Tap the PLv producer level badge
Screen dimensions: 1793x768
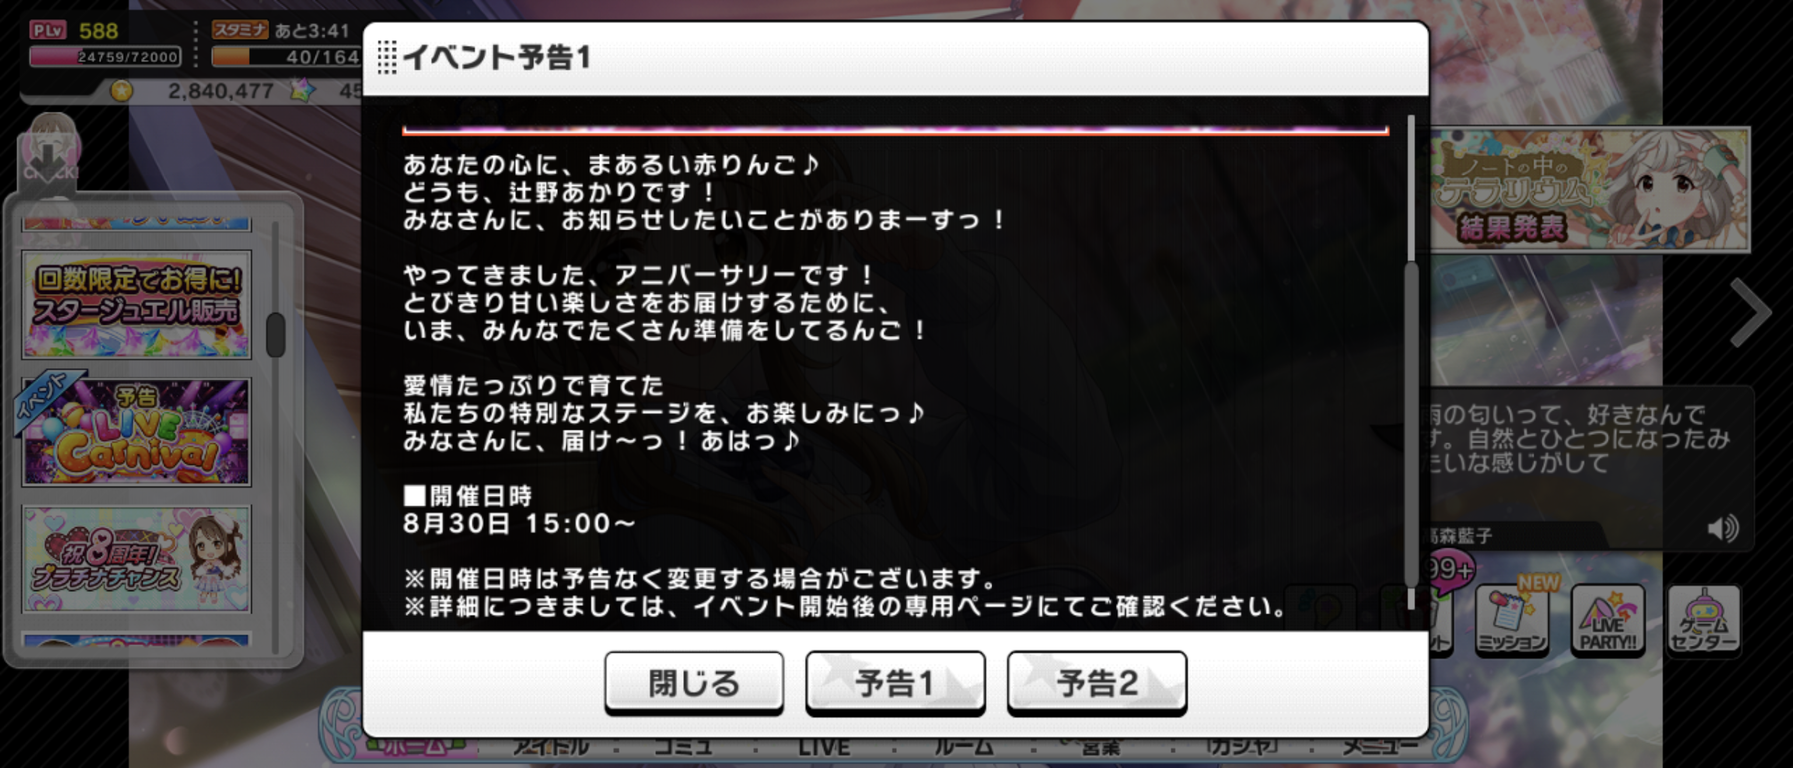click(x=47, y=30)
